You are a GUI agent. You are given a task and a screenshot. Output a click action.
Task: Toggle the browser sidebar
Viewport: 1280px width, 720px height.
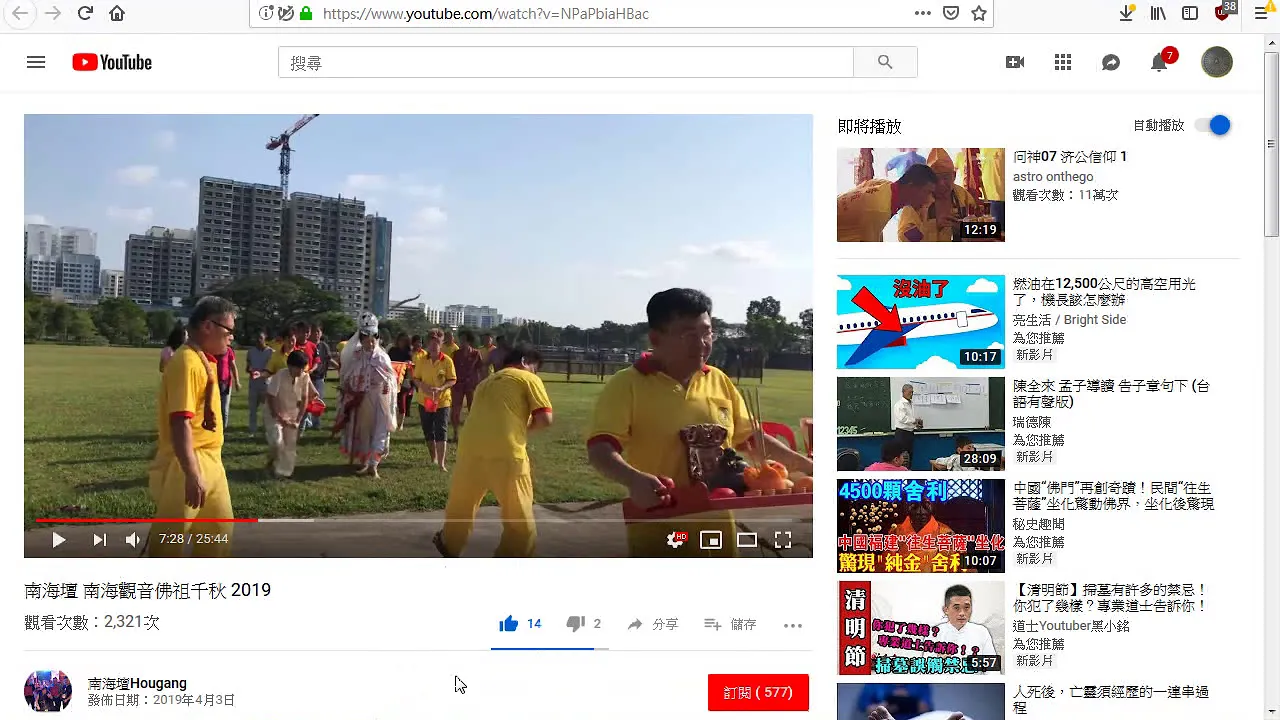1190,13
